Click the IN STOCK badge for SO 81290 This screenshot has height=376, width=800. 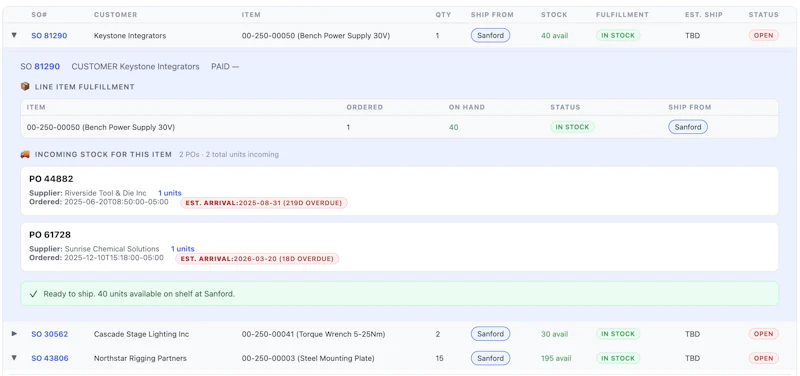click(x=618, y=36)
